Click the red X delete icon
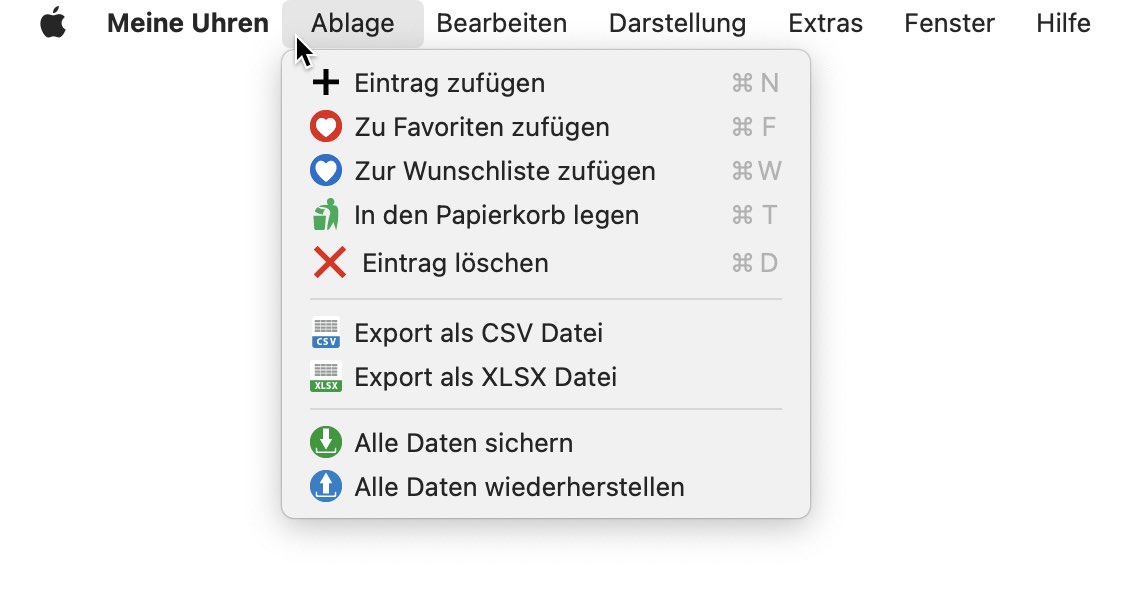Image resolution: width=1127 pixels, height=610 pixels. (x=330, y=262)
